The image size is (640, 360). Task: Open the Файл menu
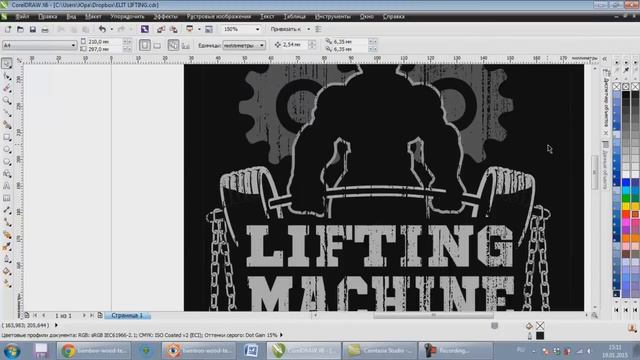click(22, 16)
